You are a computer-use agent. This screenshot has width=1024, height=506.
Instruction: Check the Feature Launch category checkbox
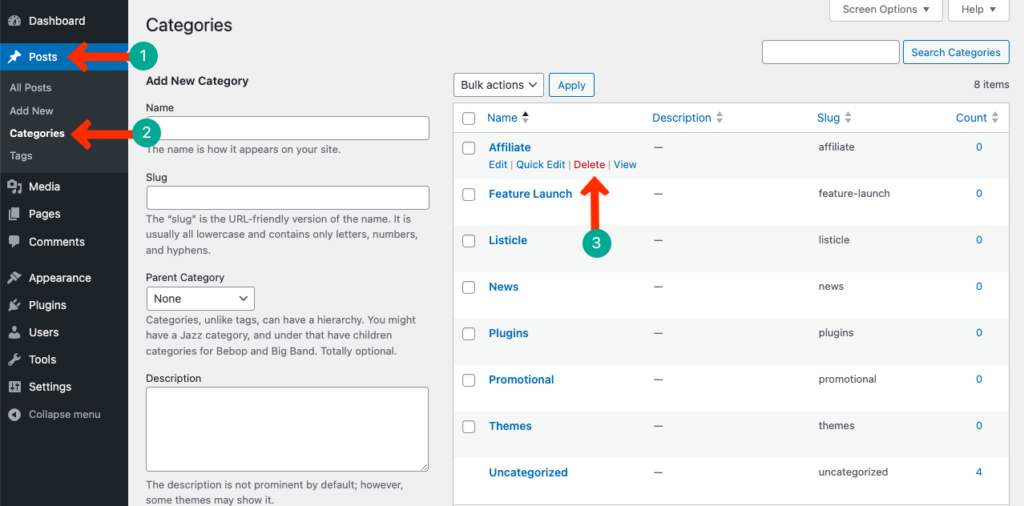point(469,195)
